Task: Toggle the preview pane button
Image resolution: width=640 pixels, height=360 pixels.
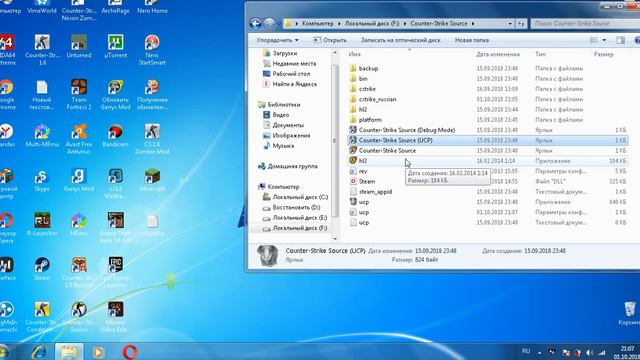Action: click(620, 40)
